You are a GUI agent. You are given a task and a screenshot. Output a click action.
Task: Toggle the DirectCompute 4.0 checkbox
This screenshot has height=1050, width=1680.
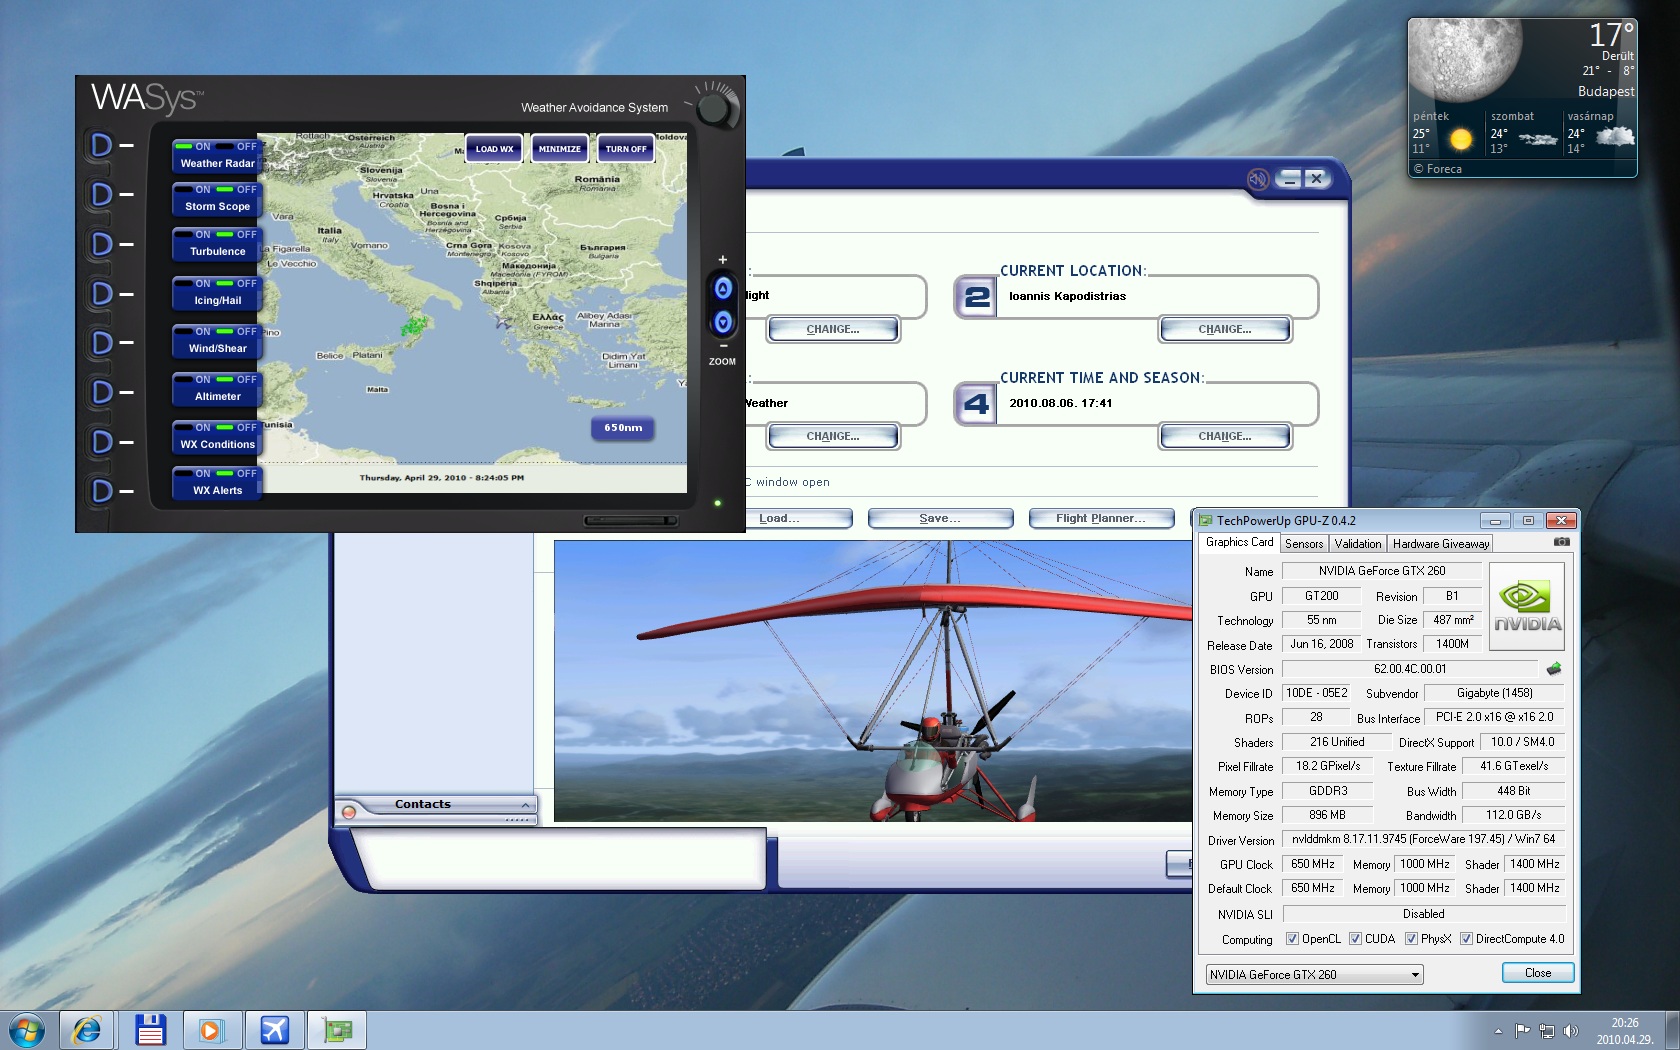pos(1466,939)
